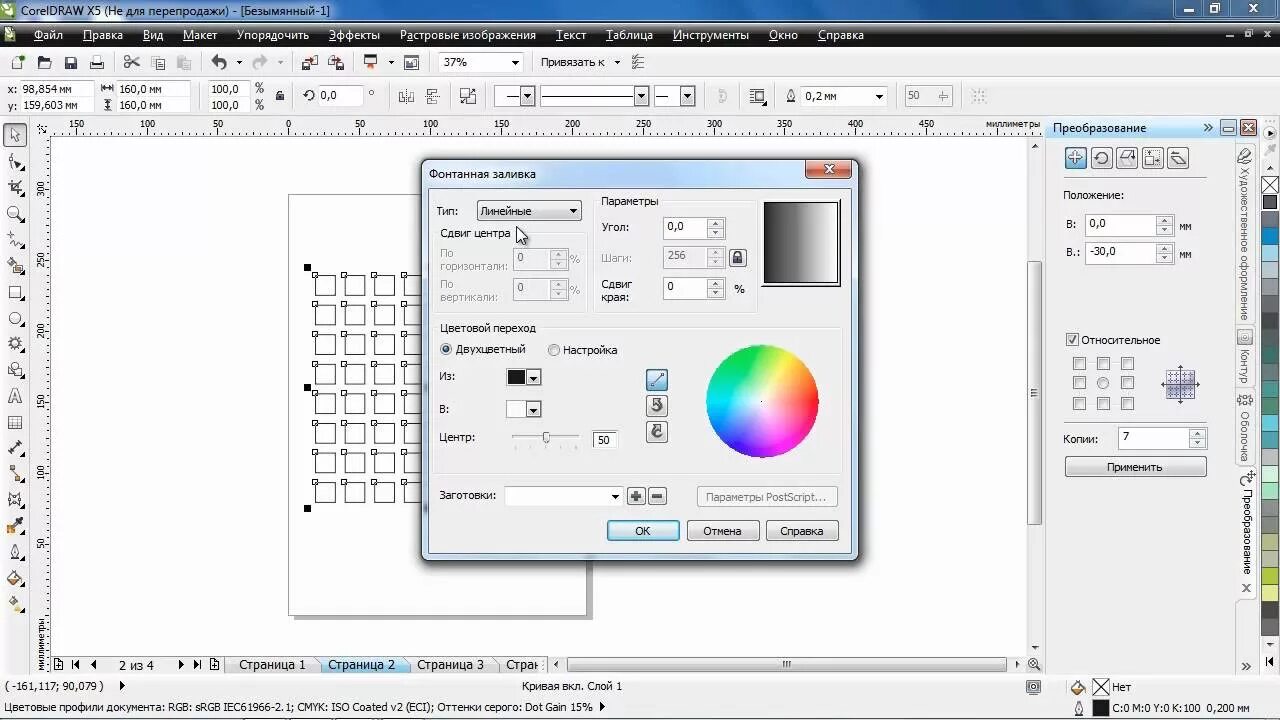
Task: Switch to Страница 3 tab
Action: [x=450, y=664]
